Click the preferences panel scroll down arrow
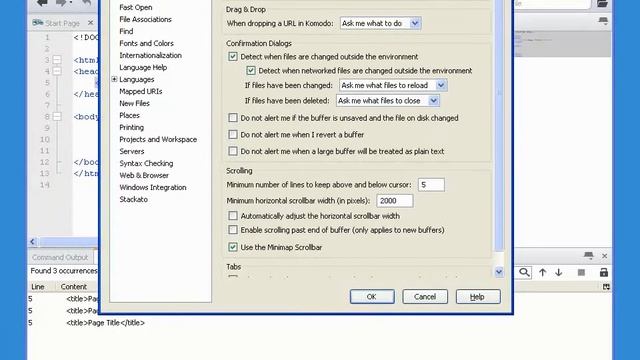 (499, 272)
